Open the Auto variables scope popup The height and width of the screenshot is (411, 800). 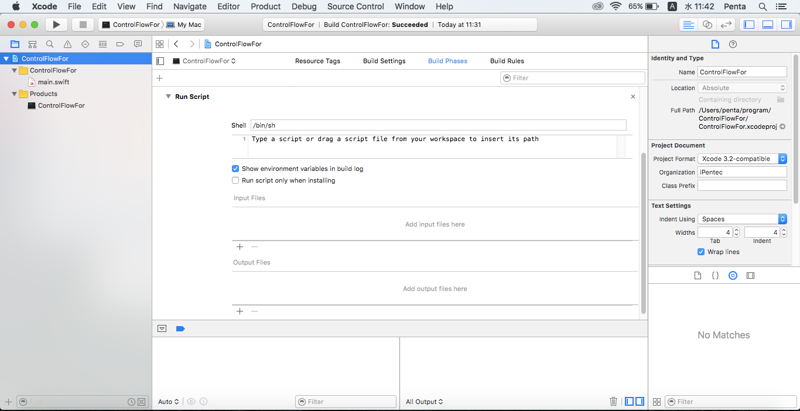(168, 402)
